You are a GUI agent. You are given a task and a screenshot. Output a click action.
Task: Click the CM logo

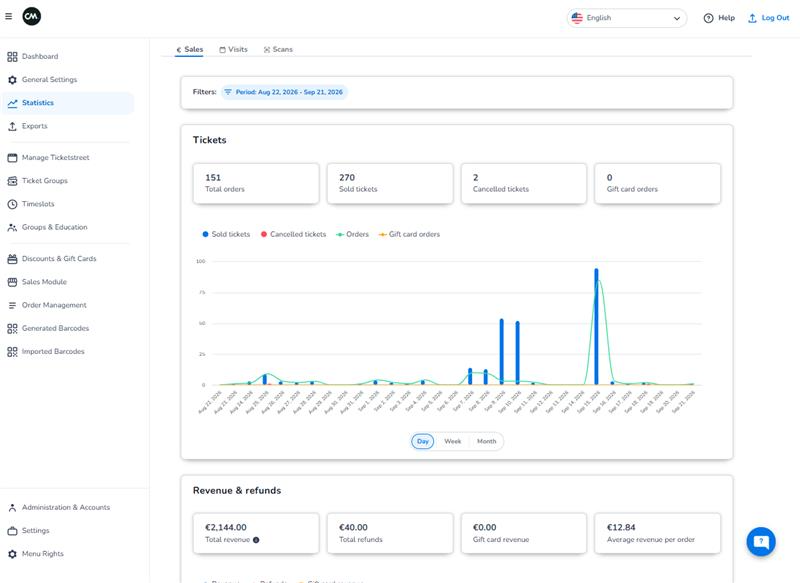point(32,16)
